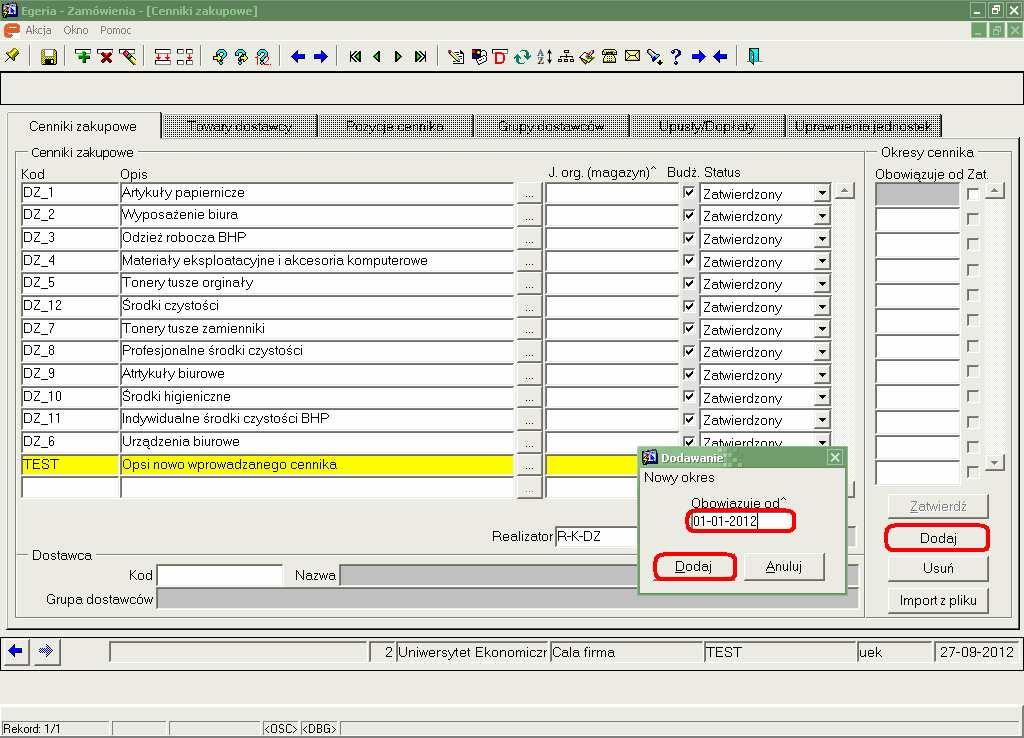Viewport: 1024px width, 738px height.
Task: Open Status dropdown for Tonery tusze zamienniki
Action: click(x=822, y=329)
